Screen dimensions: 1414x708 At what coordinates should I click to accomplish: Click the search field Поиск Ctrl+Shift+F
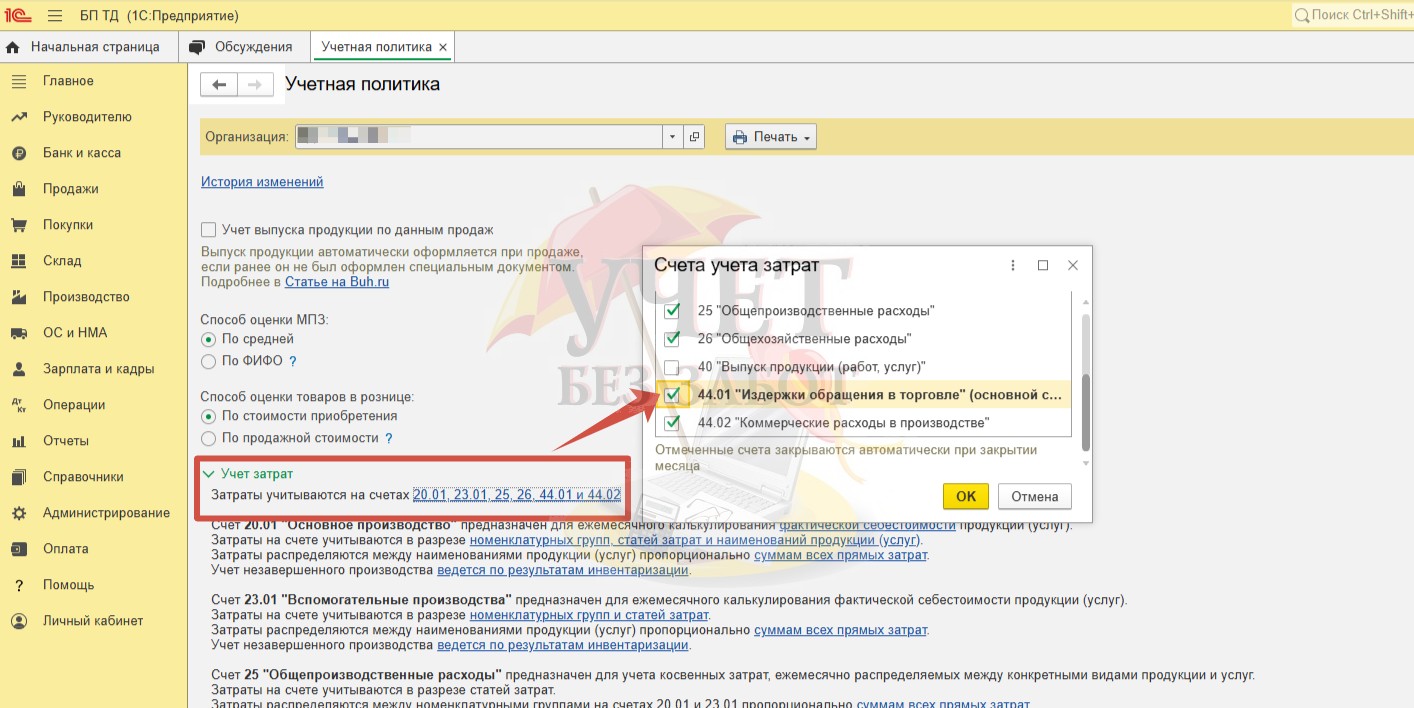pos(1354,16)
